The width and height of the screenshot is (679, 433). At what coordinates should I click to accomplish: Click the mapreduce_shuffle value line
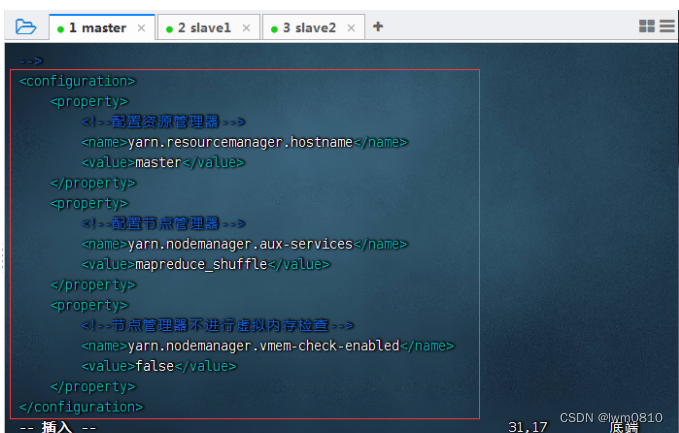click(x=206, y=264)
